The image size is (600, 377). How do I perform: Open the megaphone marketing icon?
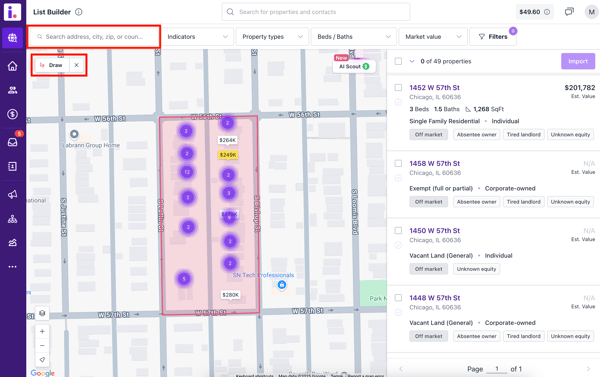13,194
